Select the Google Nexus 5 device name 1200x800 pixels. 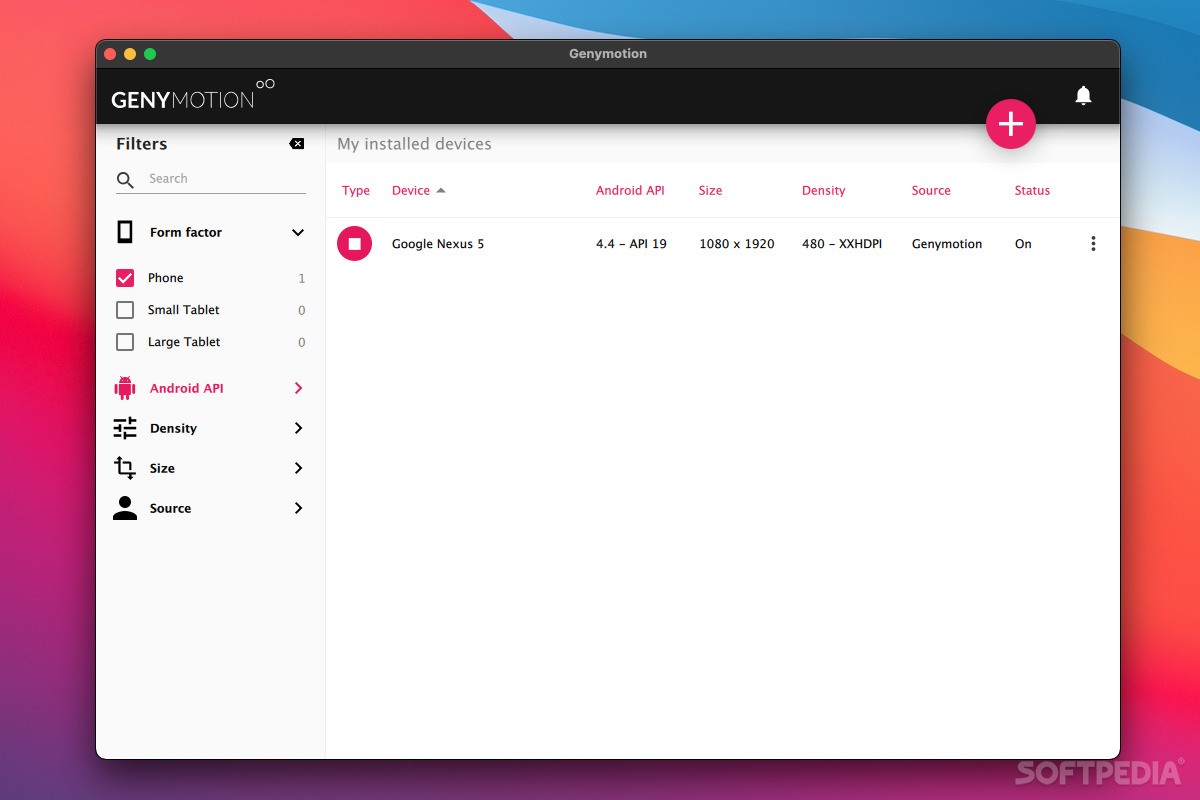point(438,244)
